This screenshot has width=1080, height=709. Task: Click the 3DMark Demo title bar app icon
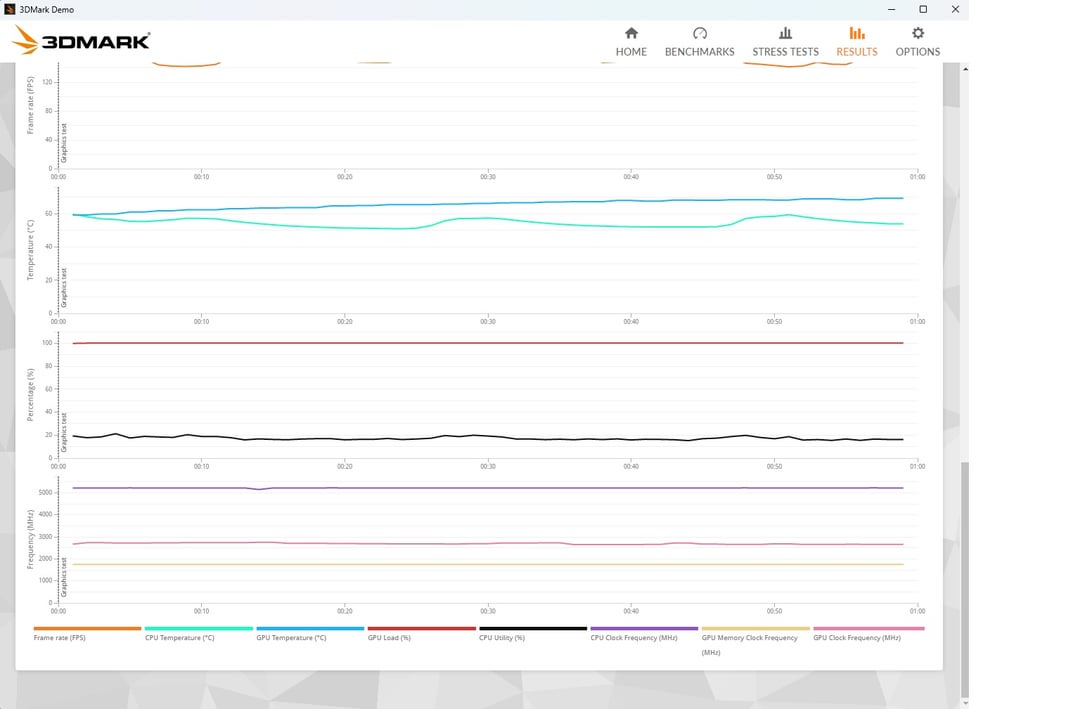pos(10,9)
